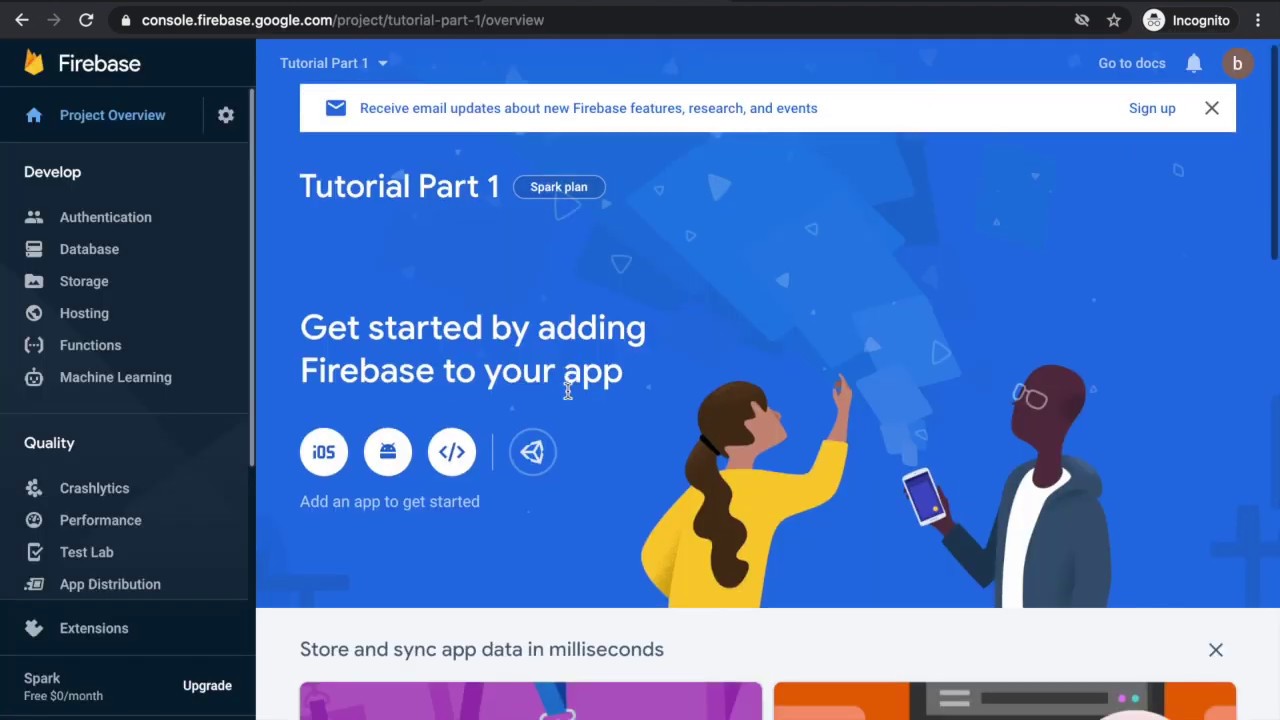The width and height of the screenshot is (1280, 720).
Task: Open the orange feature card thumbnail
Action: tap(1005, 701)
